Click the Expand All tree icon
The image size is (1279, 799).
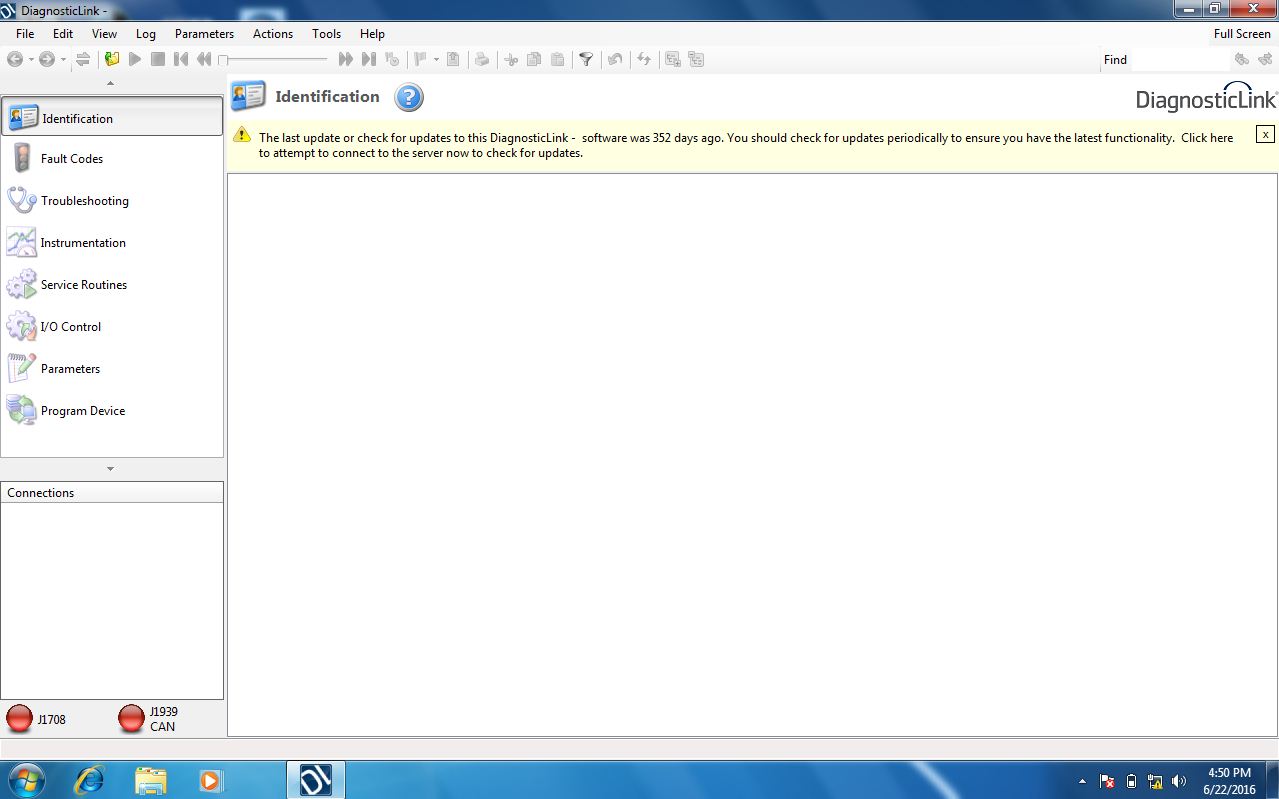(673, 60)
